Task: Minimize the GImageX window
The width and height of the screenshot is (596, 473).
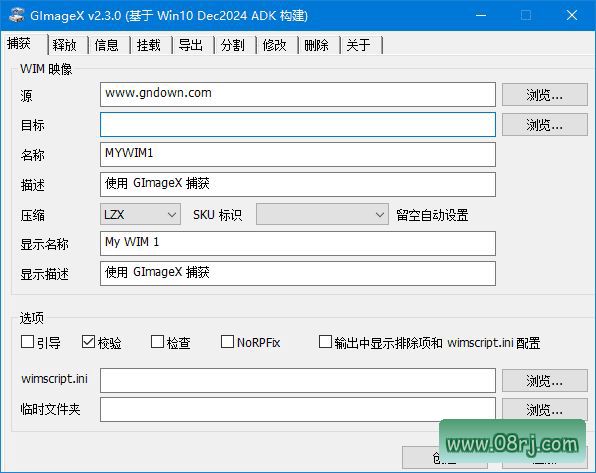Action: tap(481, 15)
